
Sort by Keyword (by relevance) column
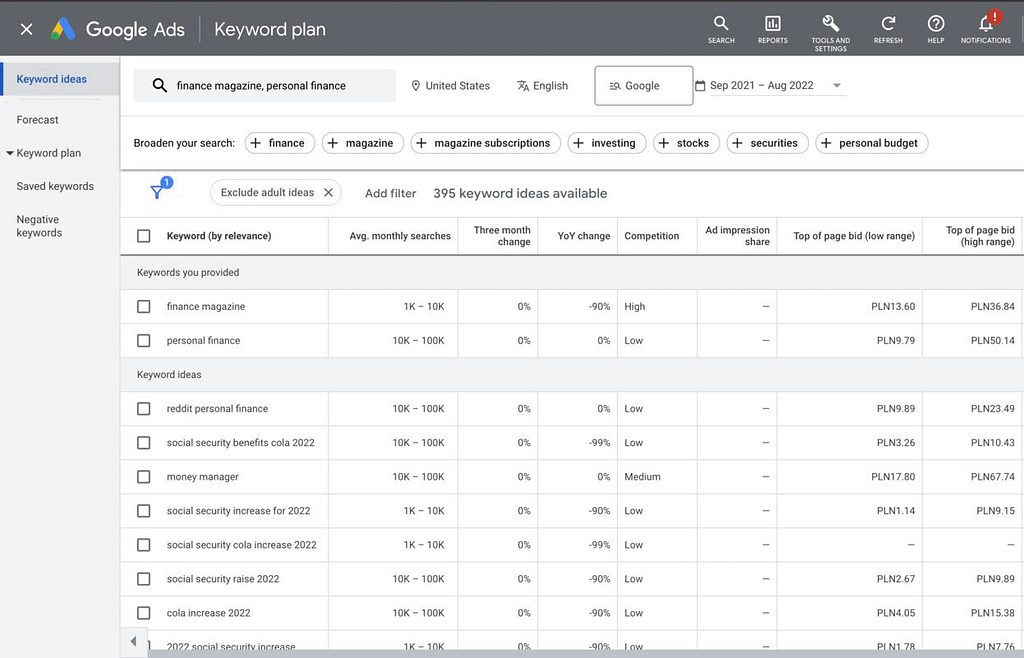point(219,236)
